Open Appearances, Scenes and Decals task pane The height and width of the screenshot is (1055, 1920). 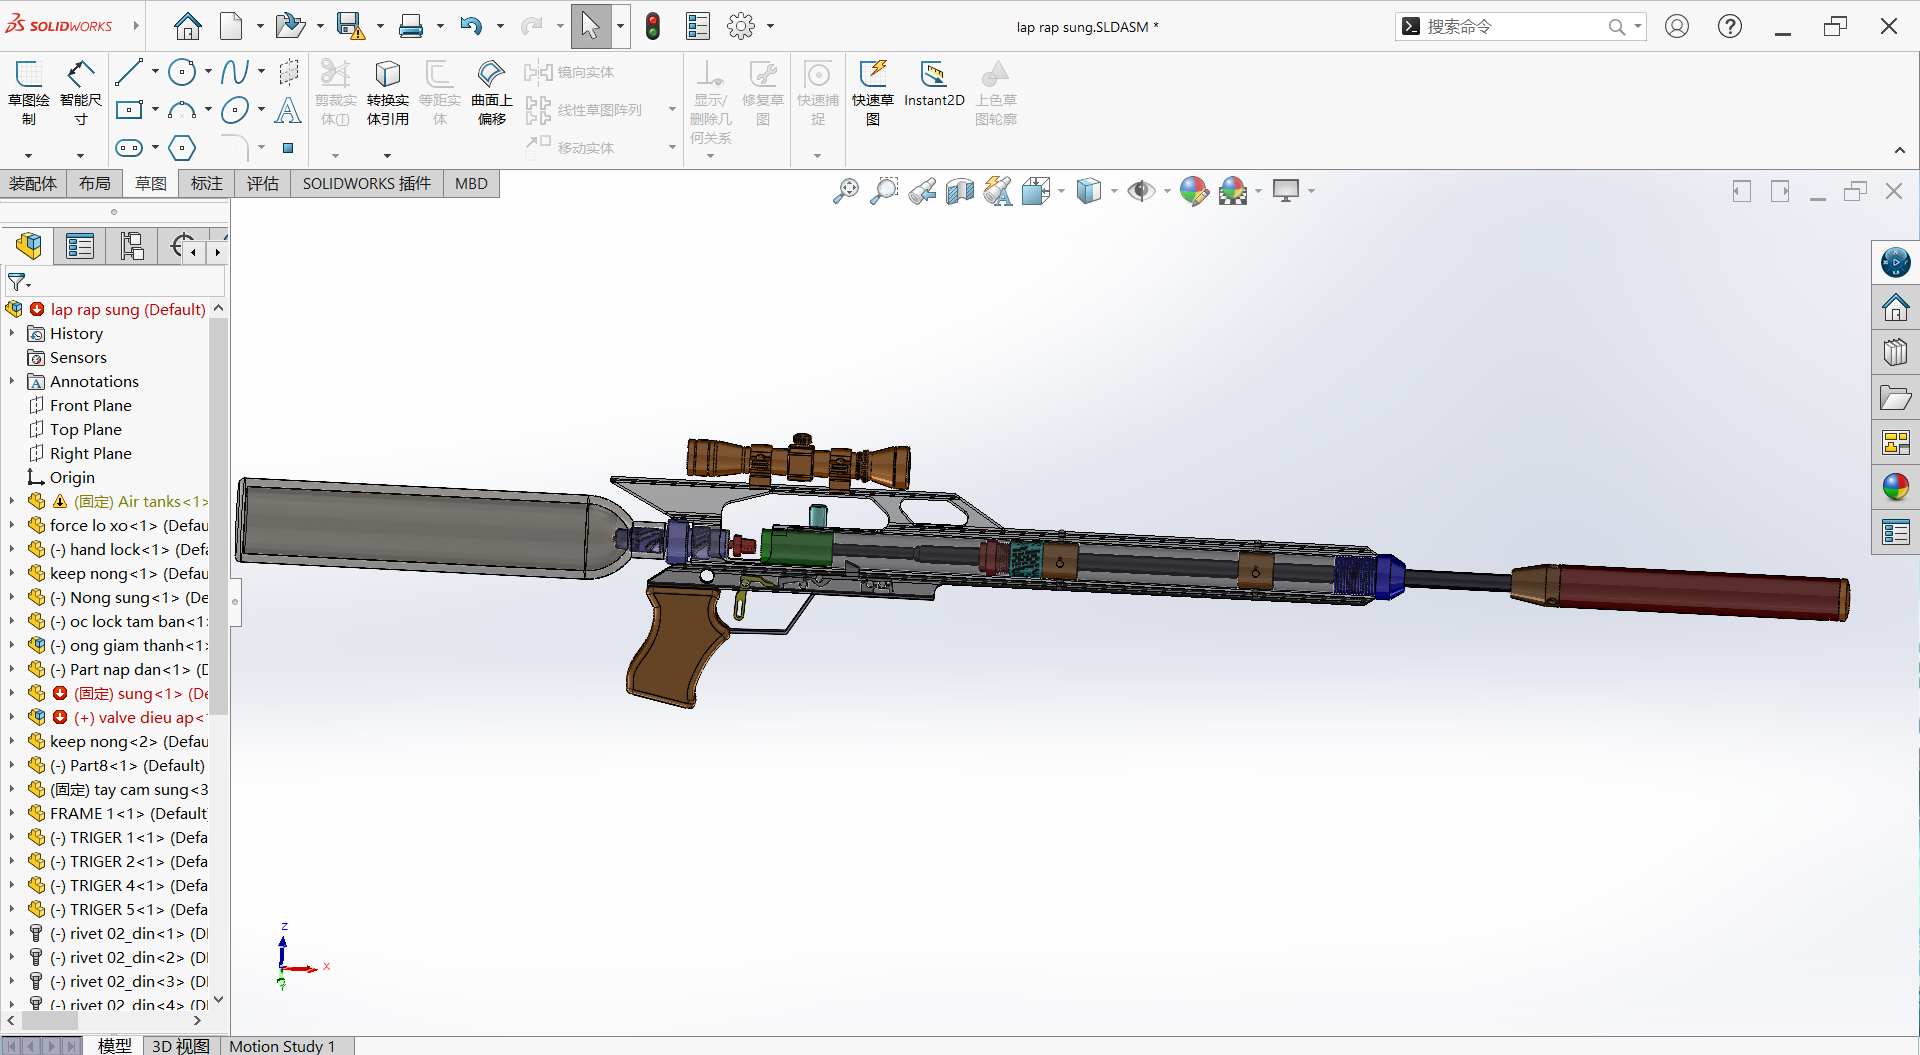[1895, 487]
